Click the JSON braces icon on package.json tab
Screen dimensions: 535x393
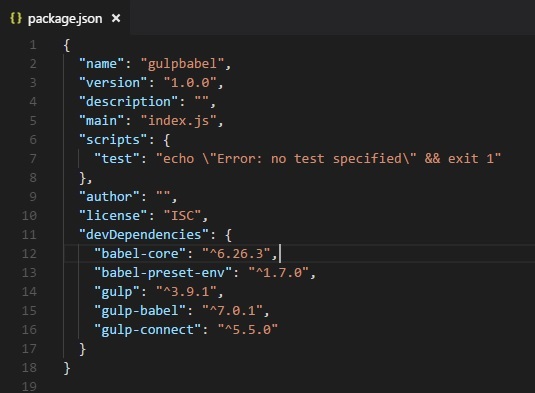16,18
